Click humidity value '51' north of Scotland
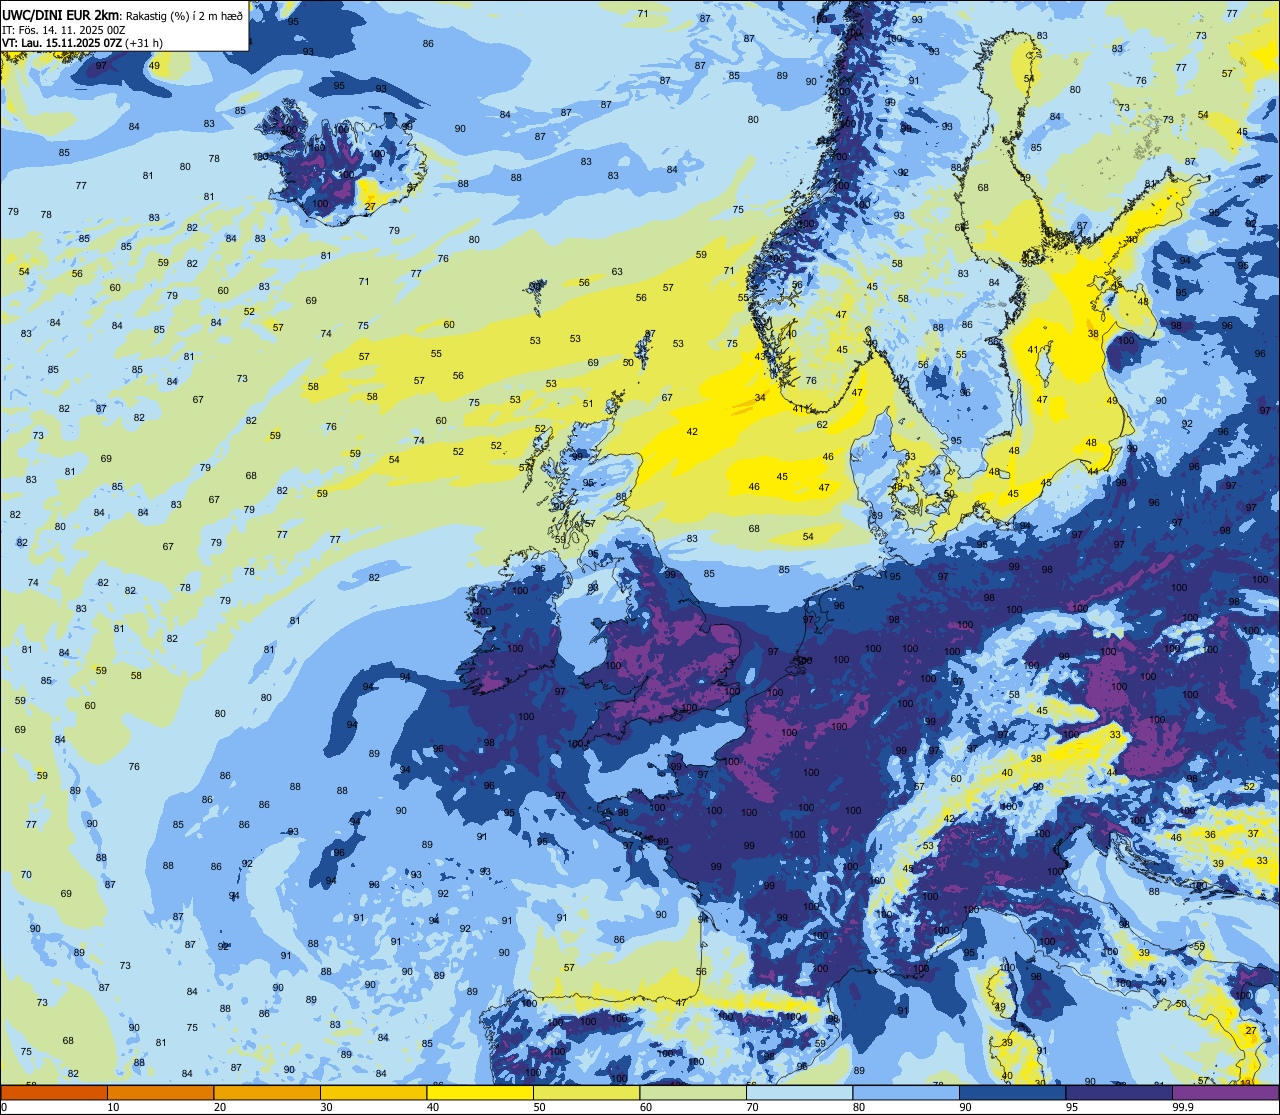Image resolution: width=1280 pixels, height=1115 pixels. pos(588,405)
